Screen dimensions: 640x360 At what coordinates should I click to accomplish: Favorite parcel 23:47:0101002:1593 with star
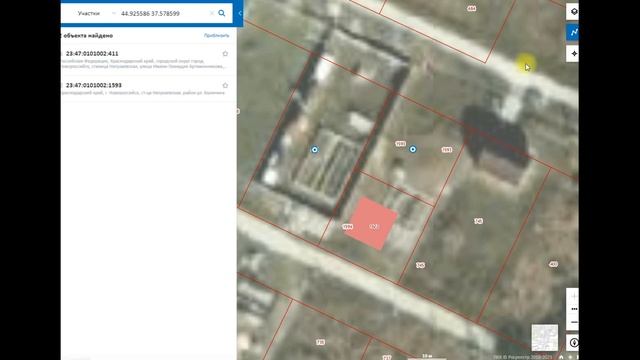click(225, 85)
